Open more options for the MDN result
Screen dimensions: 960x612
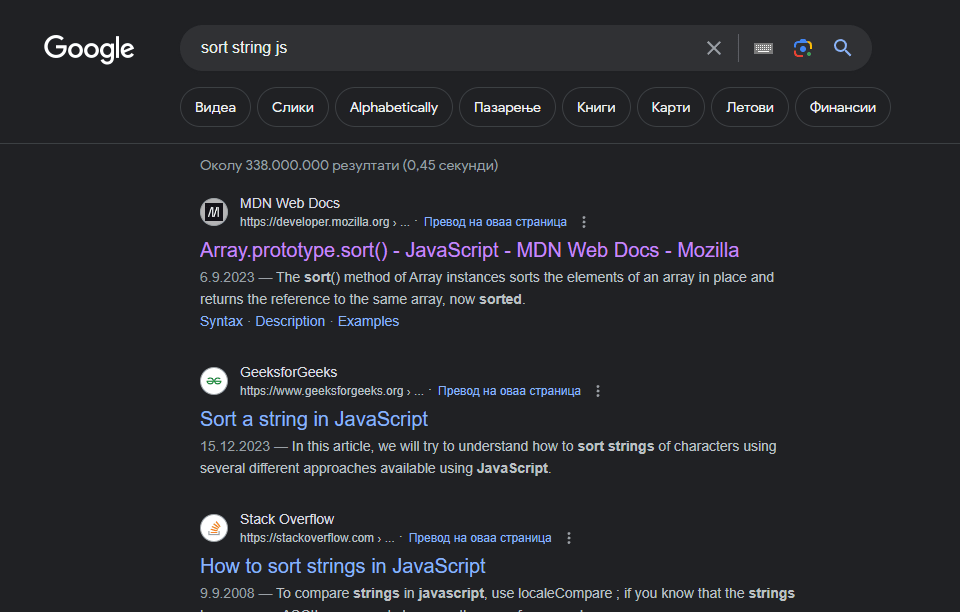pyautogui.click(x=583, y=222)
